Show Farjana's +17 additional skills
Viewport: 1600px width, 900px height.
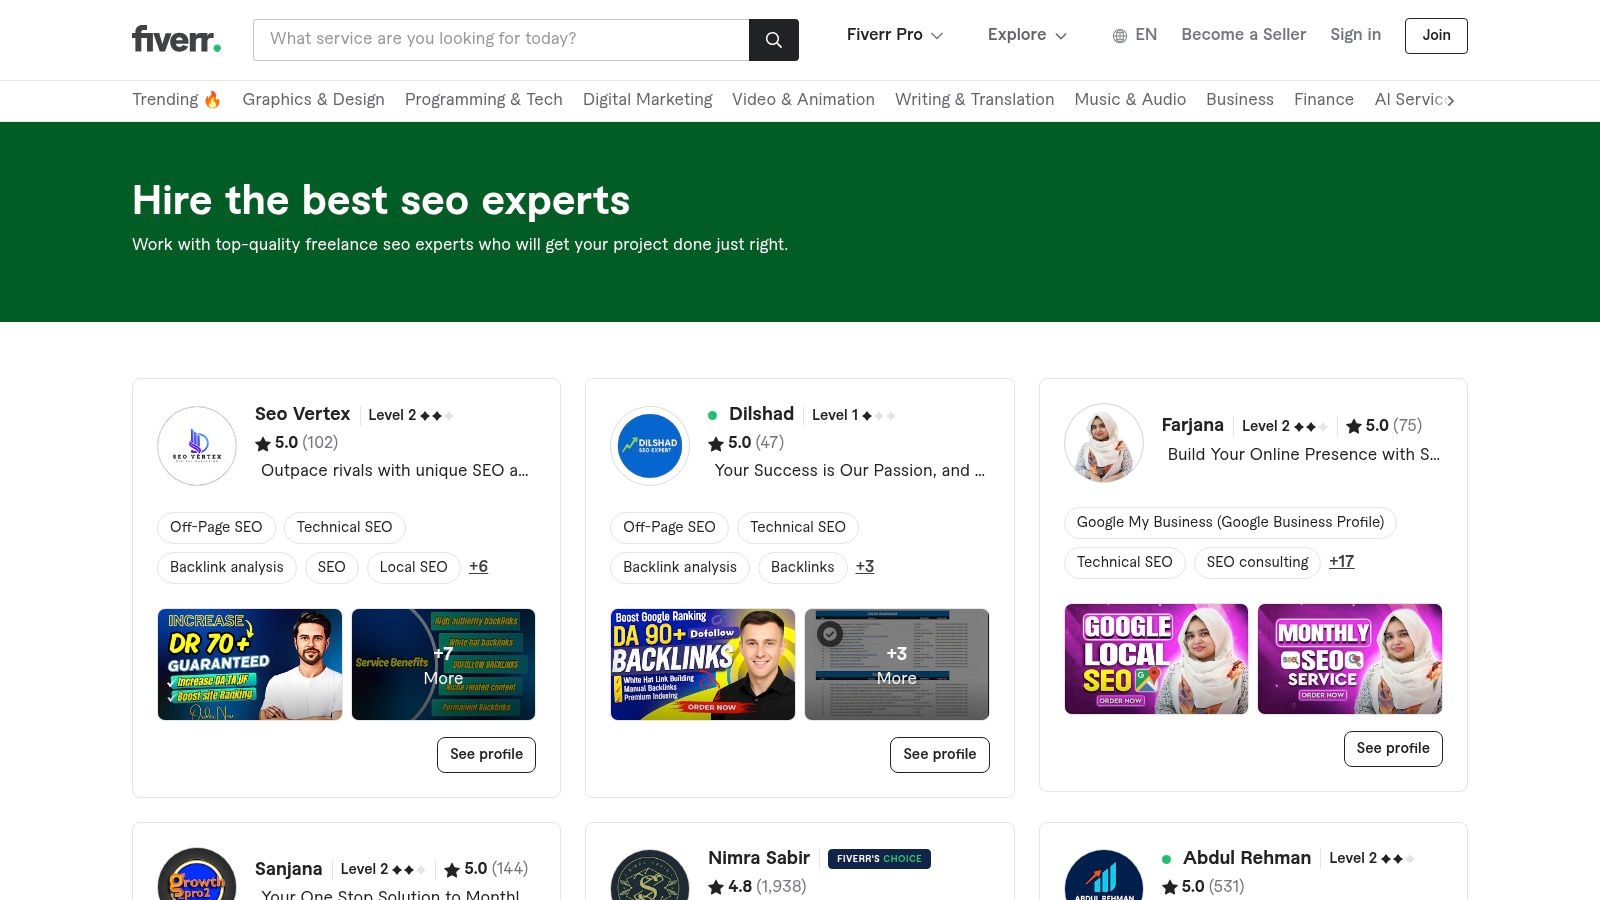[1341, 562]
